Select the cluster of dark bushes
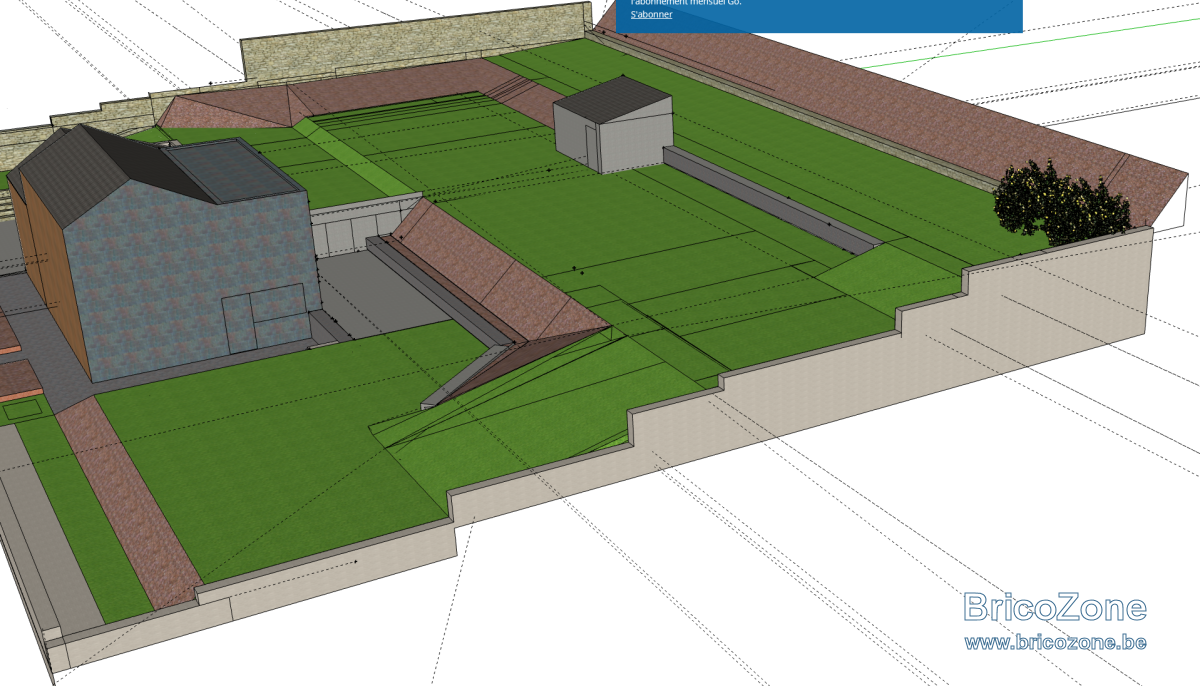The height and width of the screenshot is (686, 1200). pos(1062,202)
